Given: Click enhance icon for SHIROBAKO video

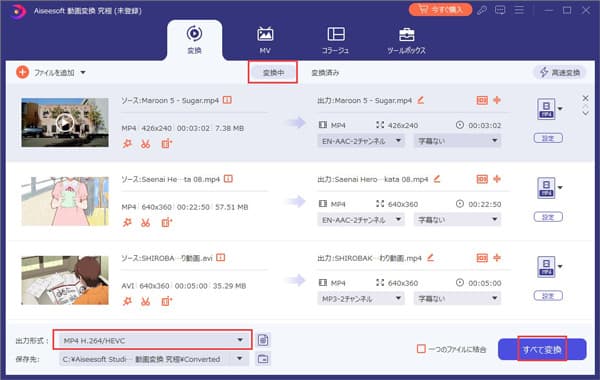Looking at the screenshot, I should 127,301.
